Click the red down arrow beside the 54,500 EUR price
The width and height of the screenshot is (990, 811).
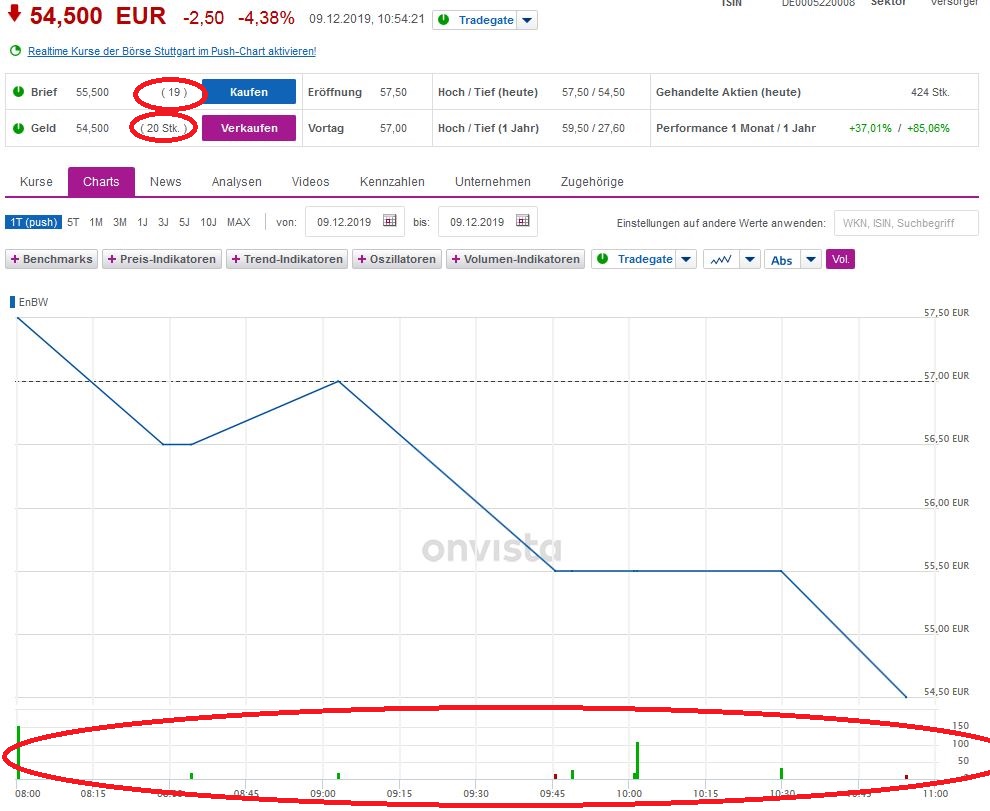tap(14, 14)
